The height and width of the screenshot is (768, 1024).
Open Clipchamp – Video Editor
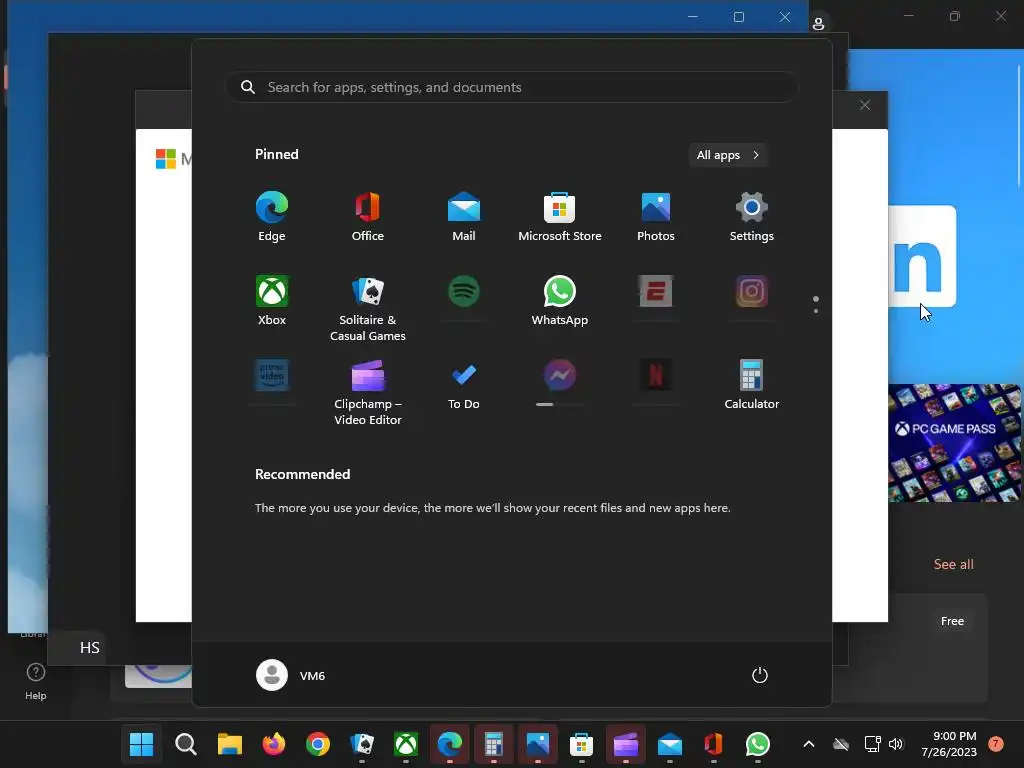point(368,392)
